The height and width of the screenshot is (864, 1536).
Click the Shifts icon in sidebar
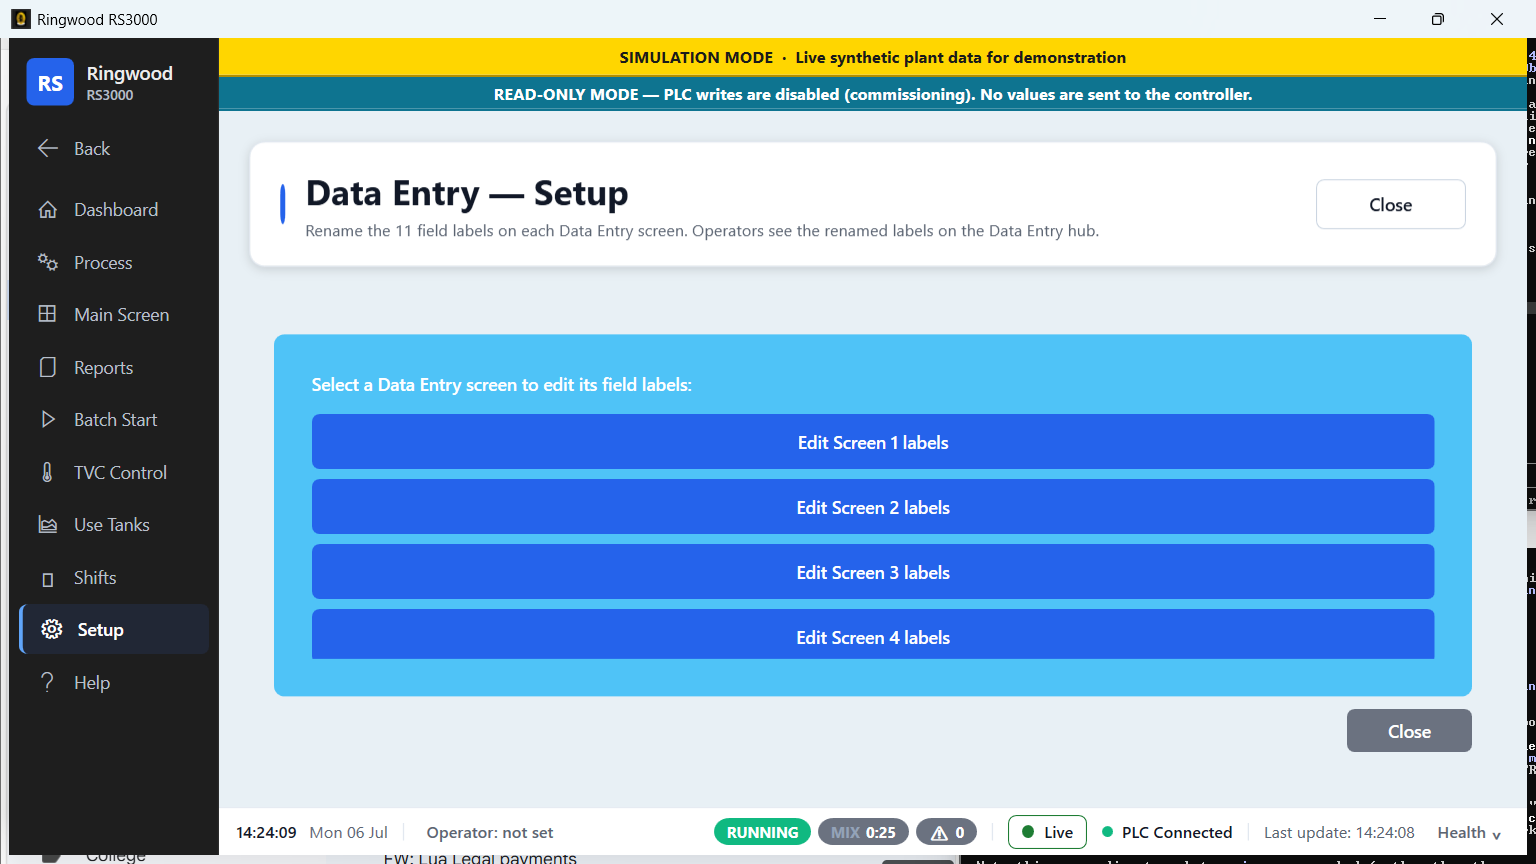pyautogui.click(x=48, y=579)
